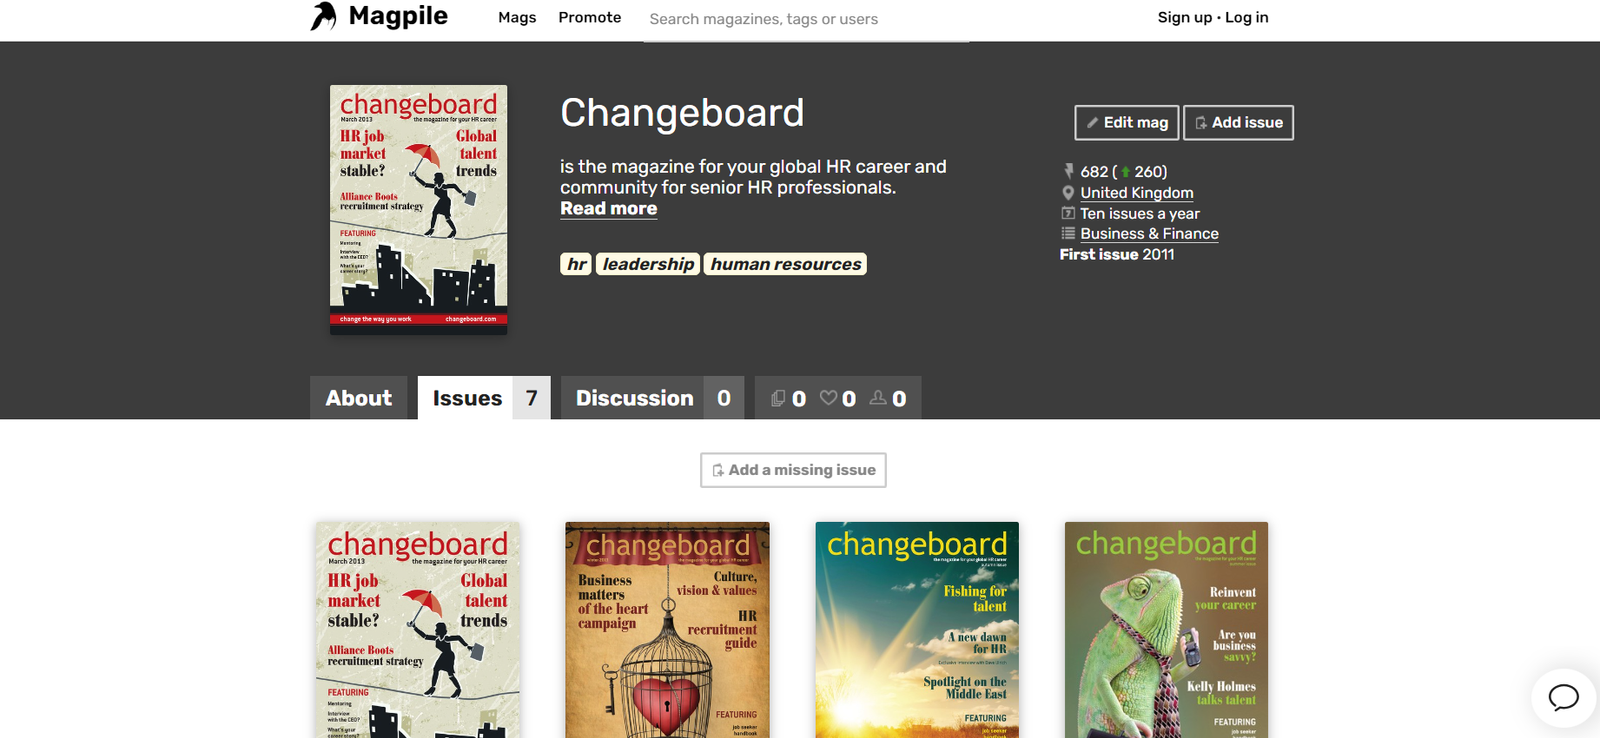This screenshot has width=1600, height=738.
Task: Click the First issue 2011 text
Action: point(1117,254)
